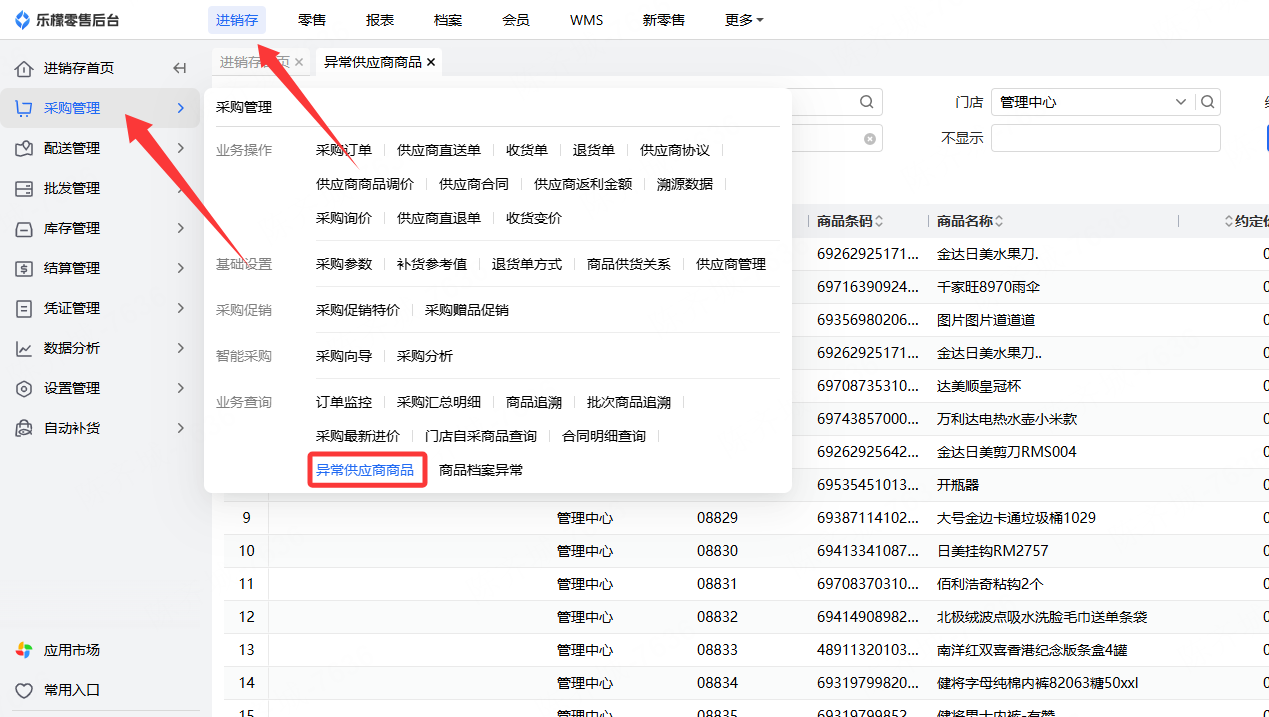The image size is (1269, 717).
Task: Open the WMS top menu
Action: click(x=587, y=20)
